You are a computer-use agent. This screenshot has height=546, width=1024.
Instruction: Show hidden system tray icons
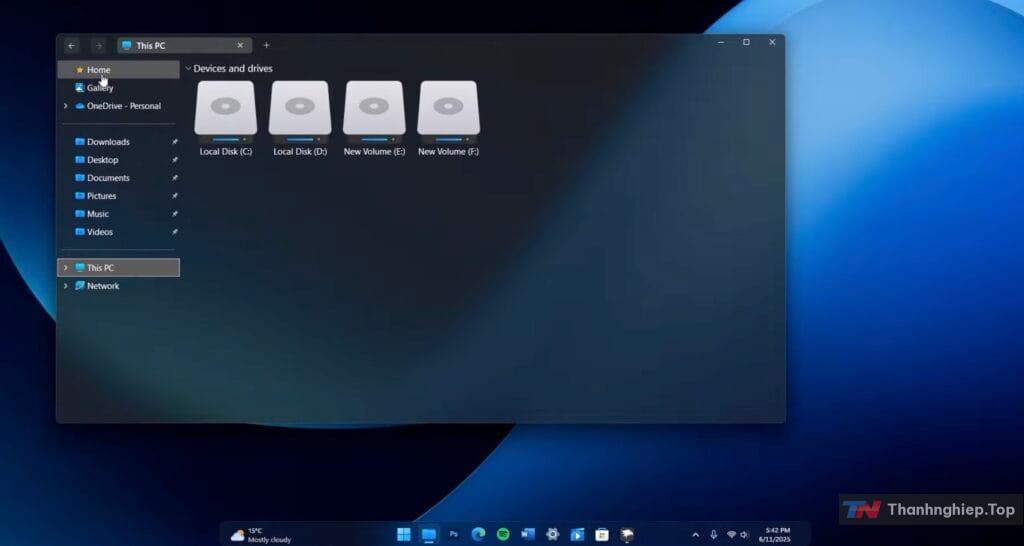click(x=696, y=535)
